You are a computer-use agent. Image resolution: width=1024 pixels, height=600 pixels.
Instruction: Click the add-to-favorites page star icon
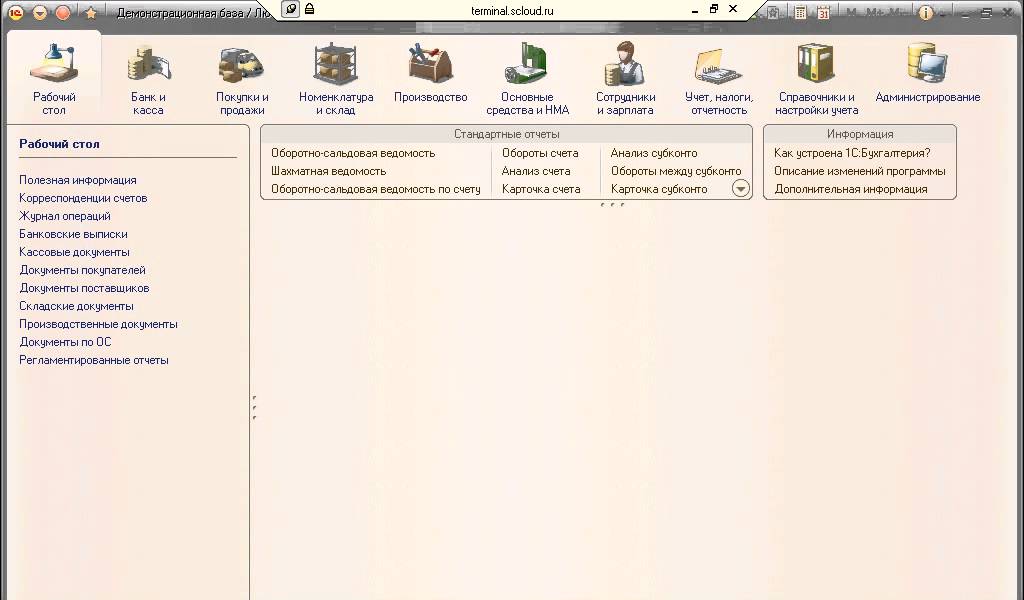[x=773, y=12]
